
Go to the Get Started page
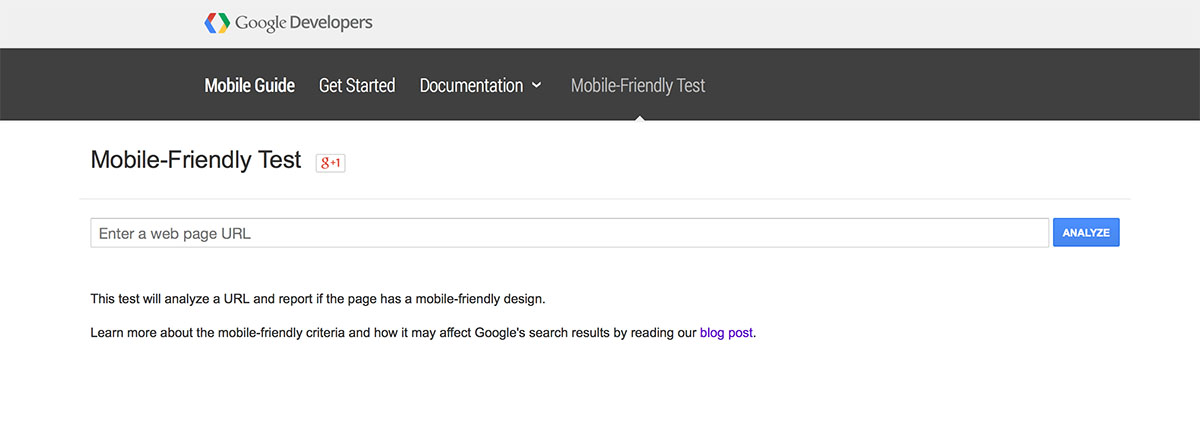(357, 85)
